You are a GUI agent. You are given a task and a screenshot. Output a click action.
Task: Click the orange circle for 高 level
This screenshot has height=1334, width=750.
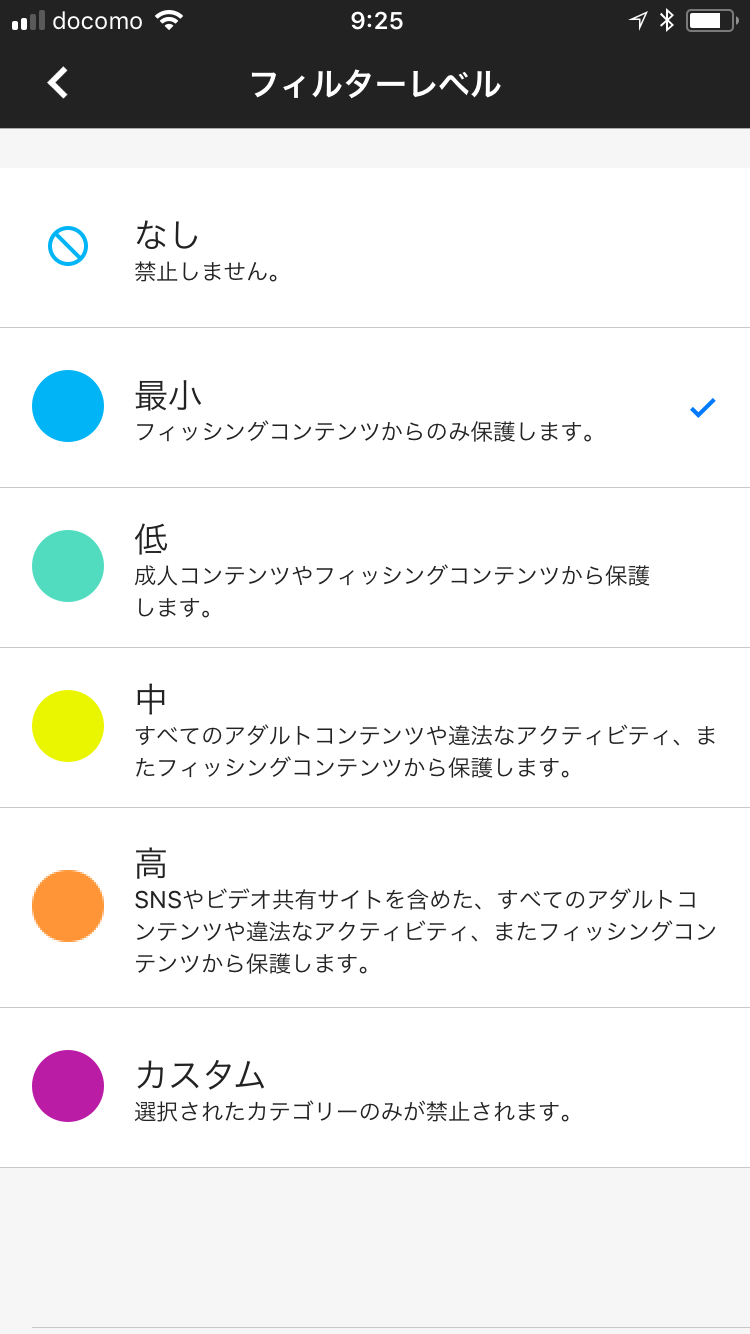68,906
